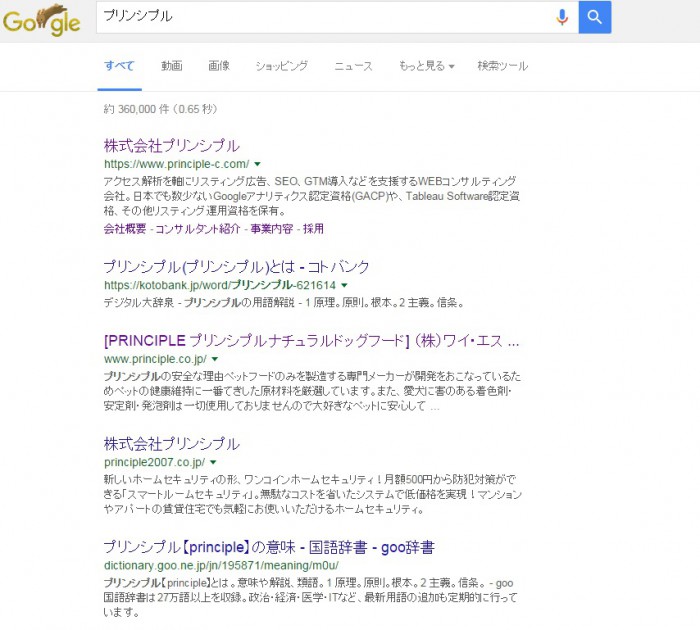
Task: Expand arrow next to principle2007.co.jp URL
Action: (x=213, y=462)
